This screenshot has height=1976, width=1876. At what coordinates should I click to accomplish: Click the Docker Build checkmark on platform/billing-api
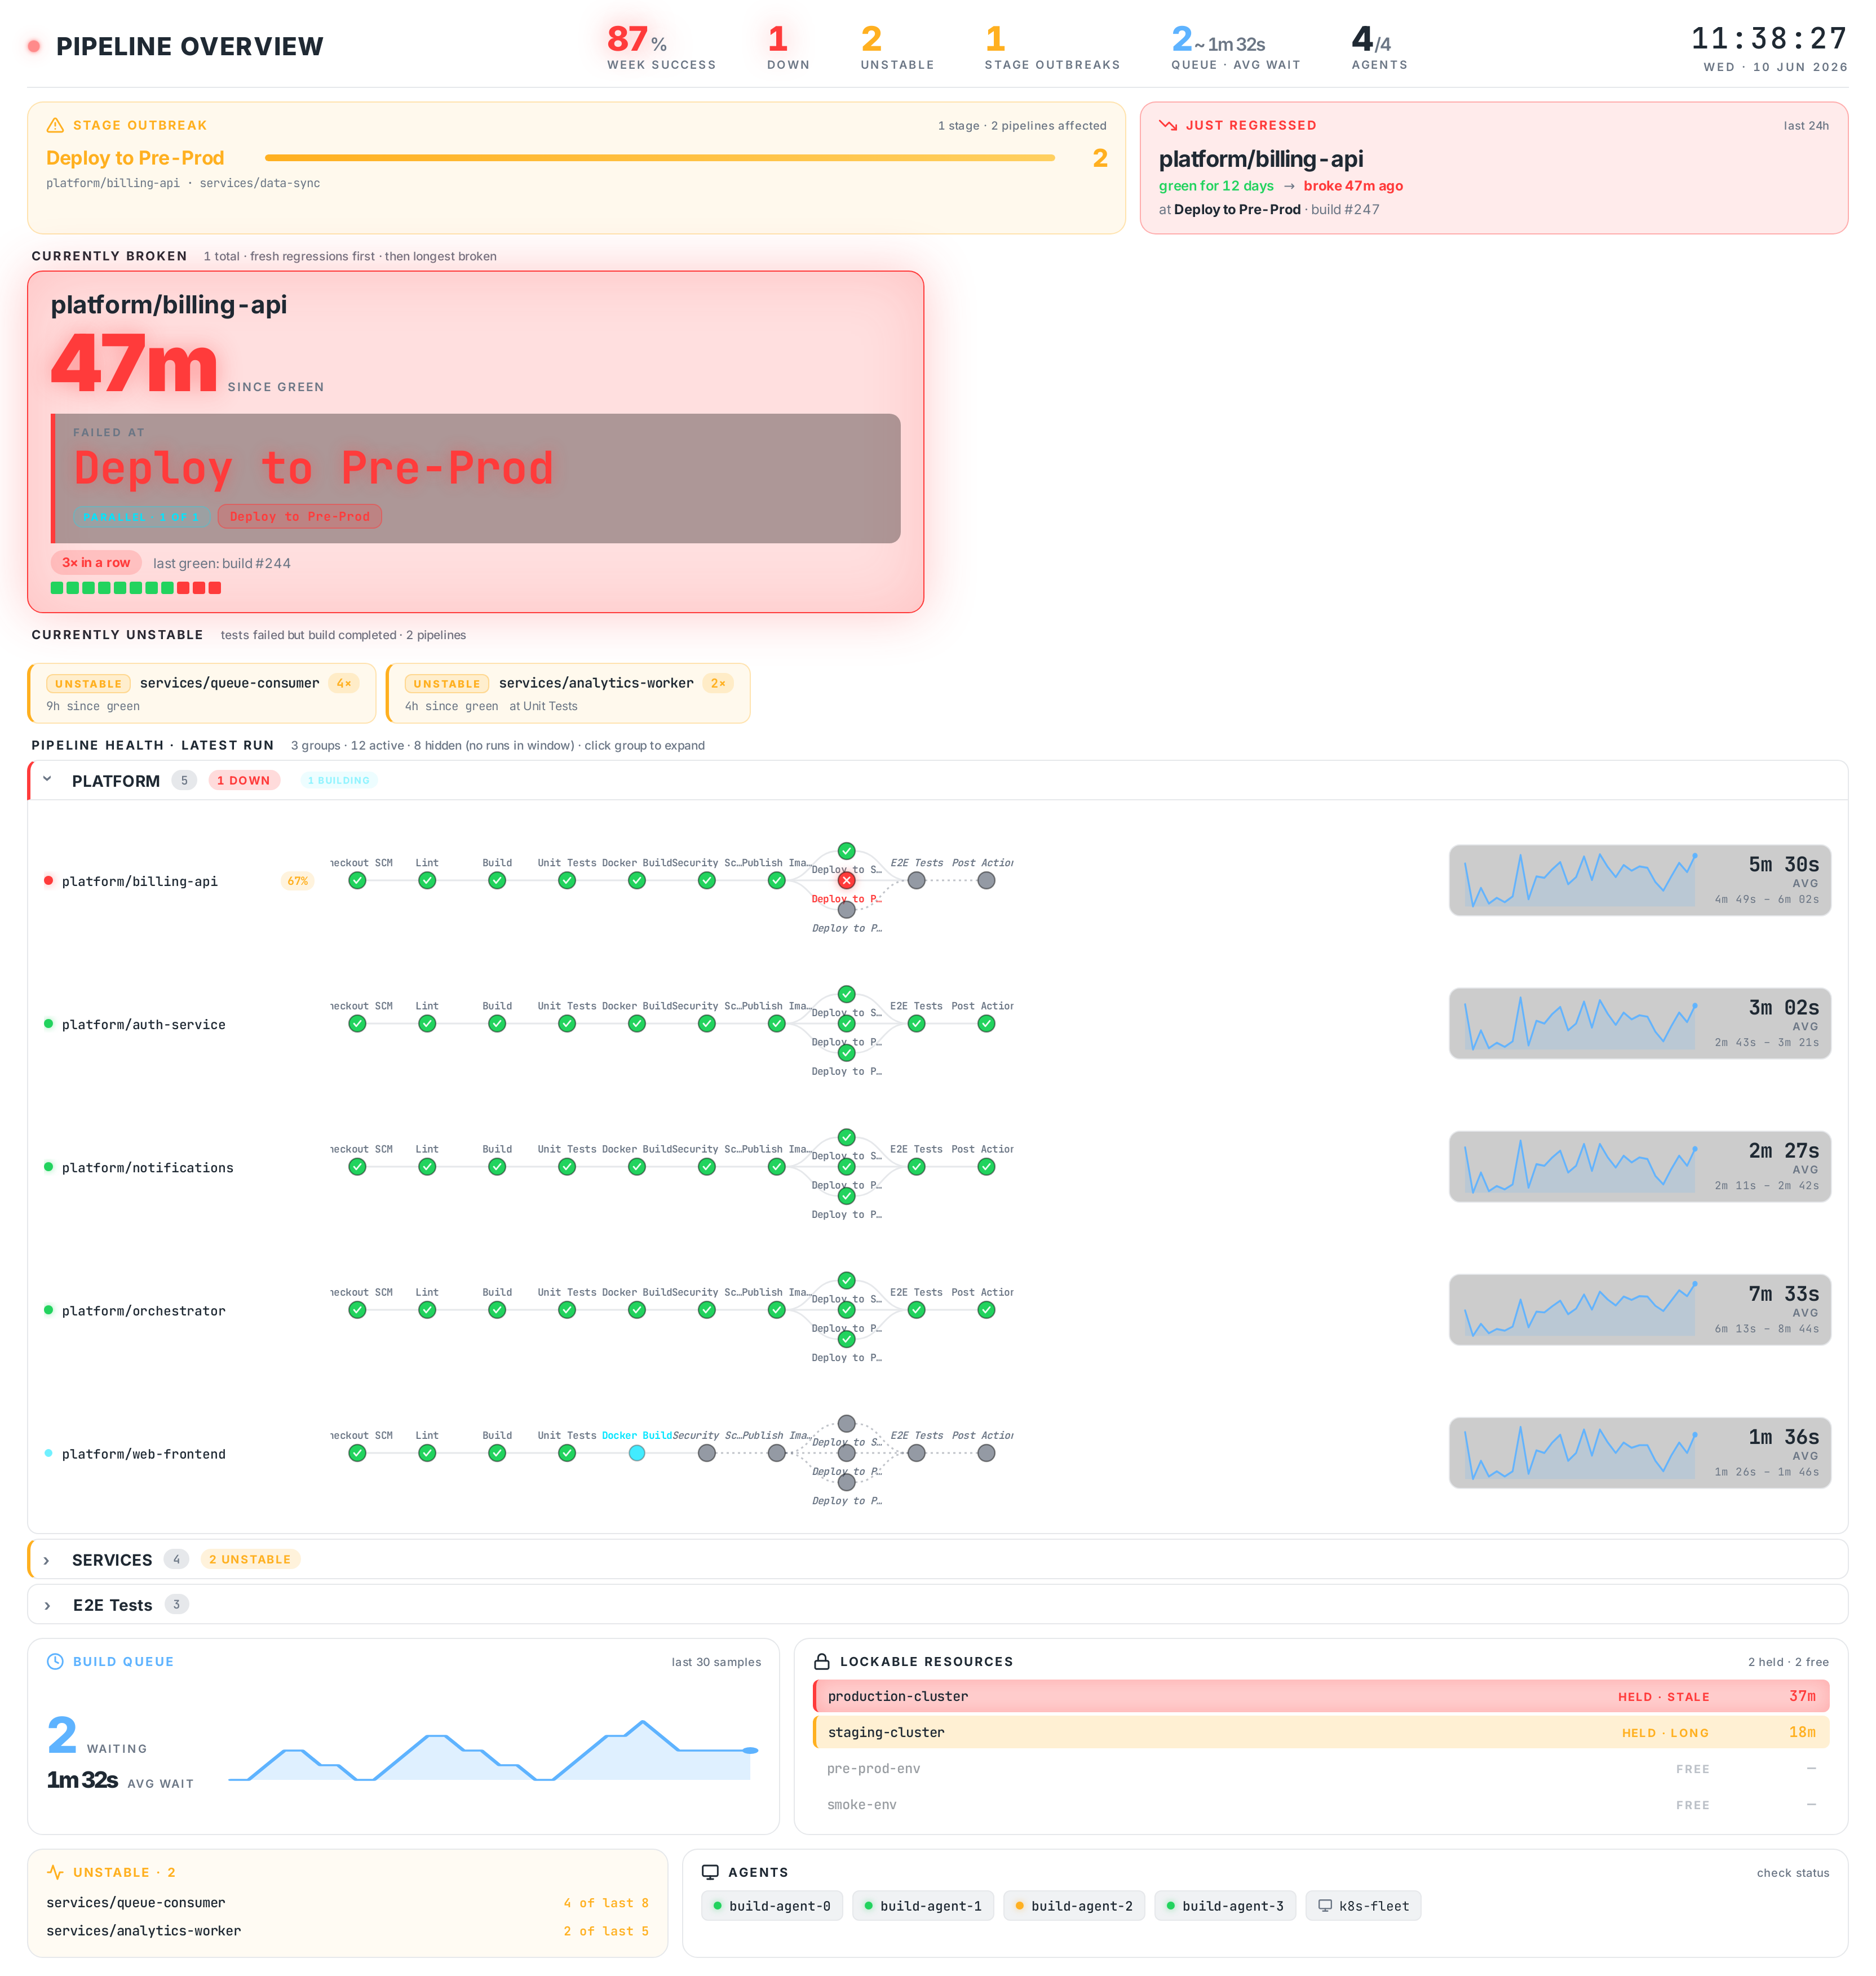pos(637,880)
